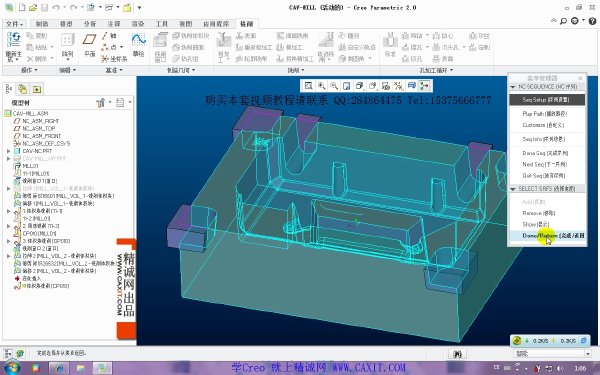Click Seq Setup in NC Sequence menu
The image size is (600, 375).
pyautogui.click(x=547, y=99)
